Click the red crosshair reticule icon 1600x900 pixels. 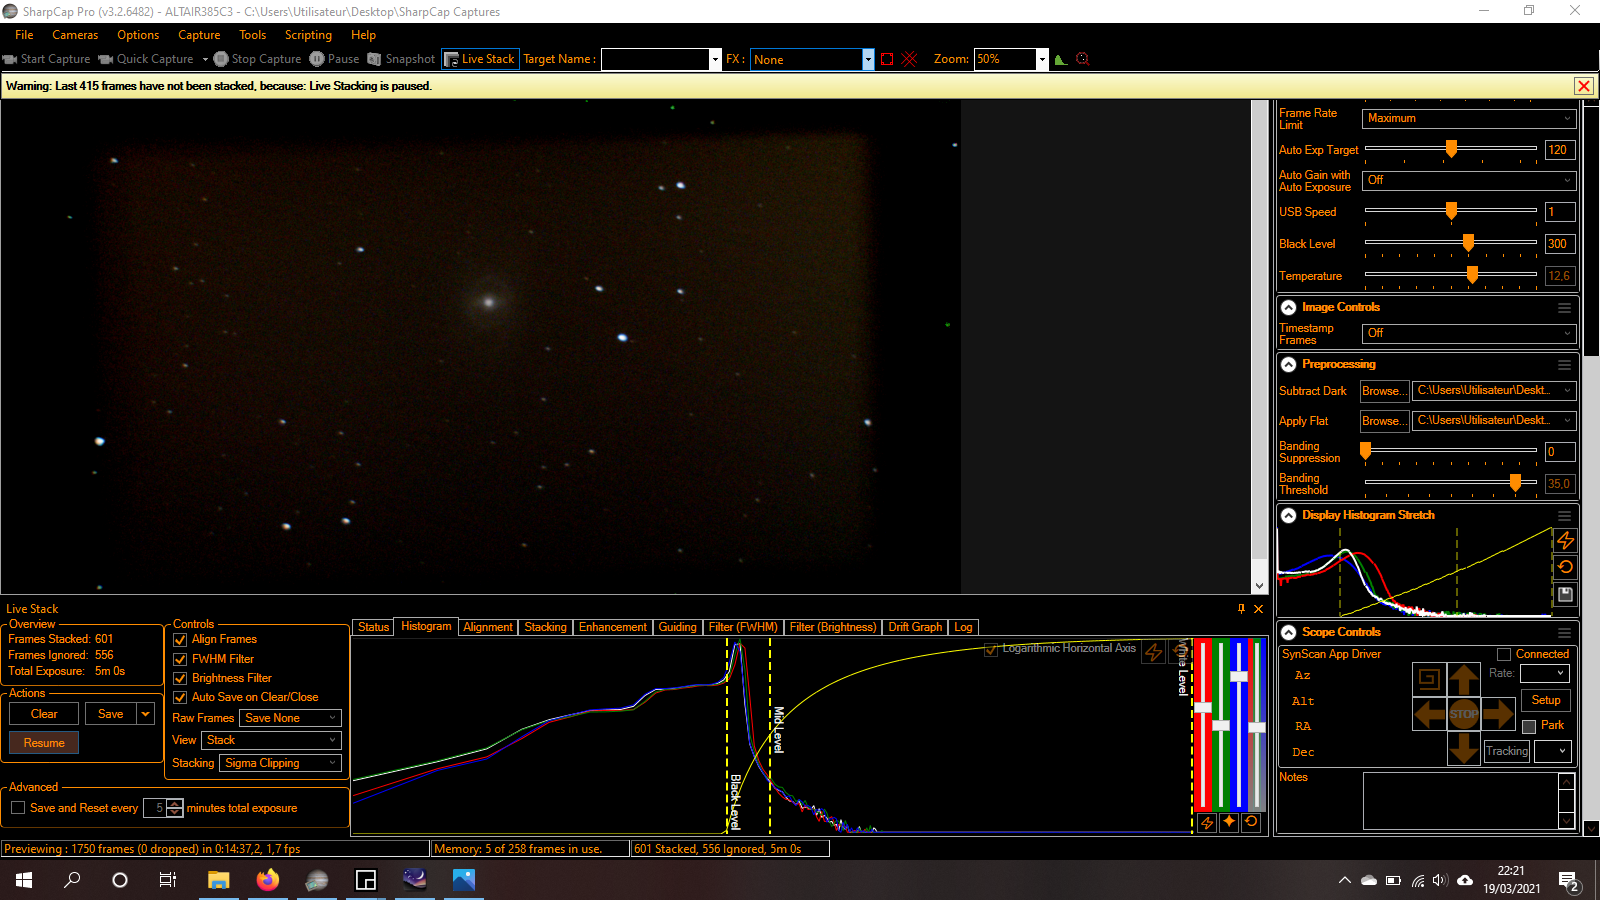pos(910,59)
